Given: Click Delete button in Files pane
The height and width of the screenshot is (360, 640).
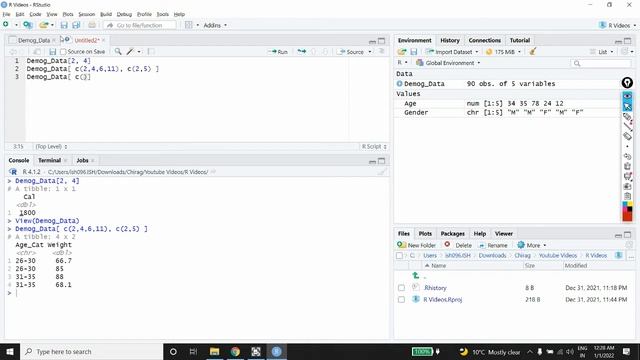Looking at the screenshot, I should [458, 245].
